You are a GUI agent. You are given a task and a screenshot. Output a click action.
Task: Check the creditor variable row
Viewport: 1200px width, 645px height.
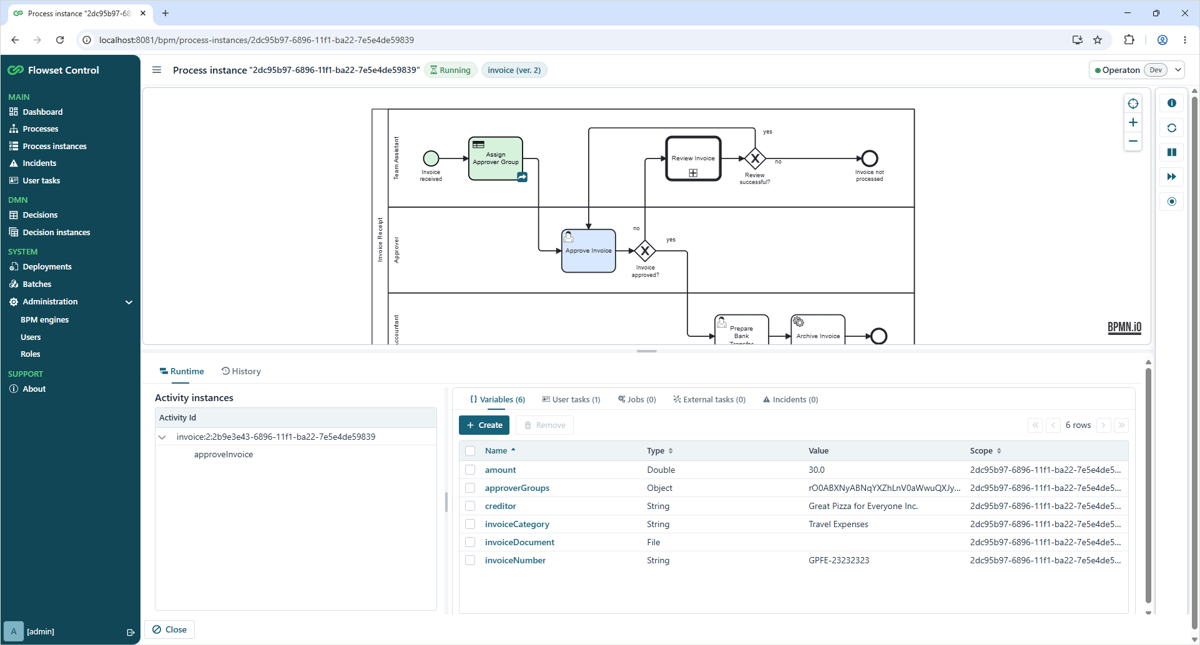(470, 506)
